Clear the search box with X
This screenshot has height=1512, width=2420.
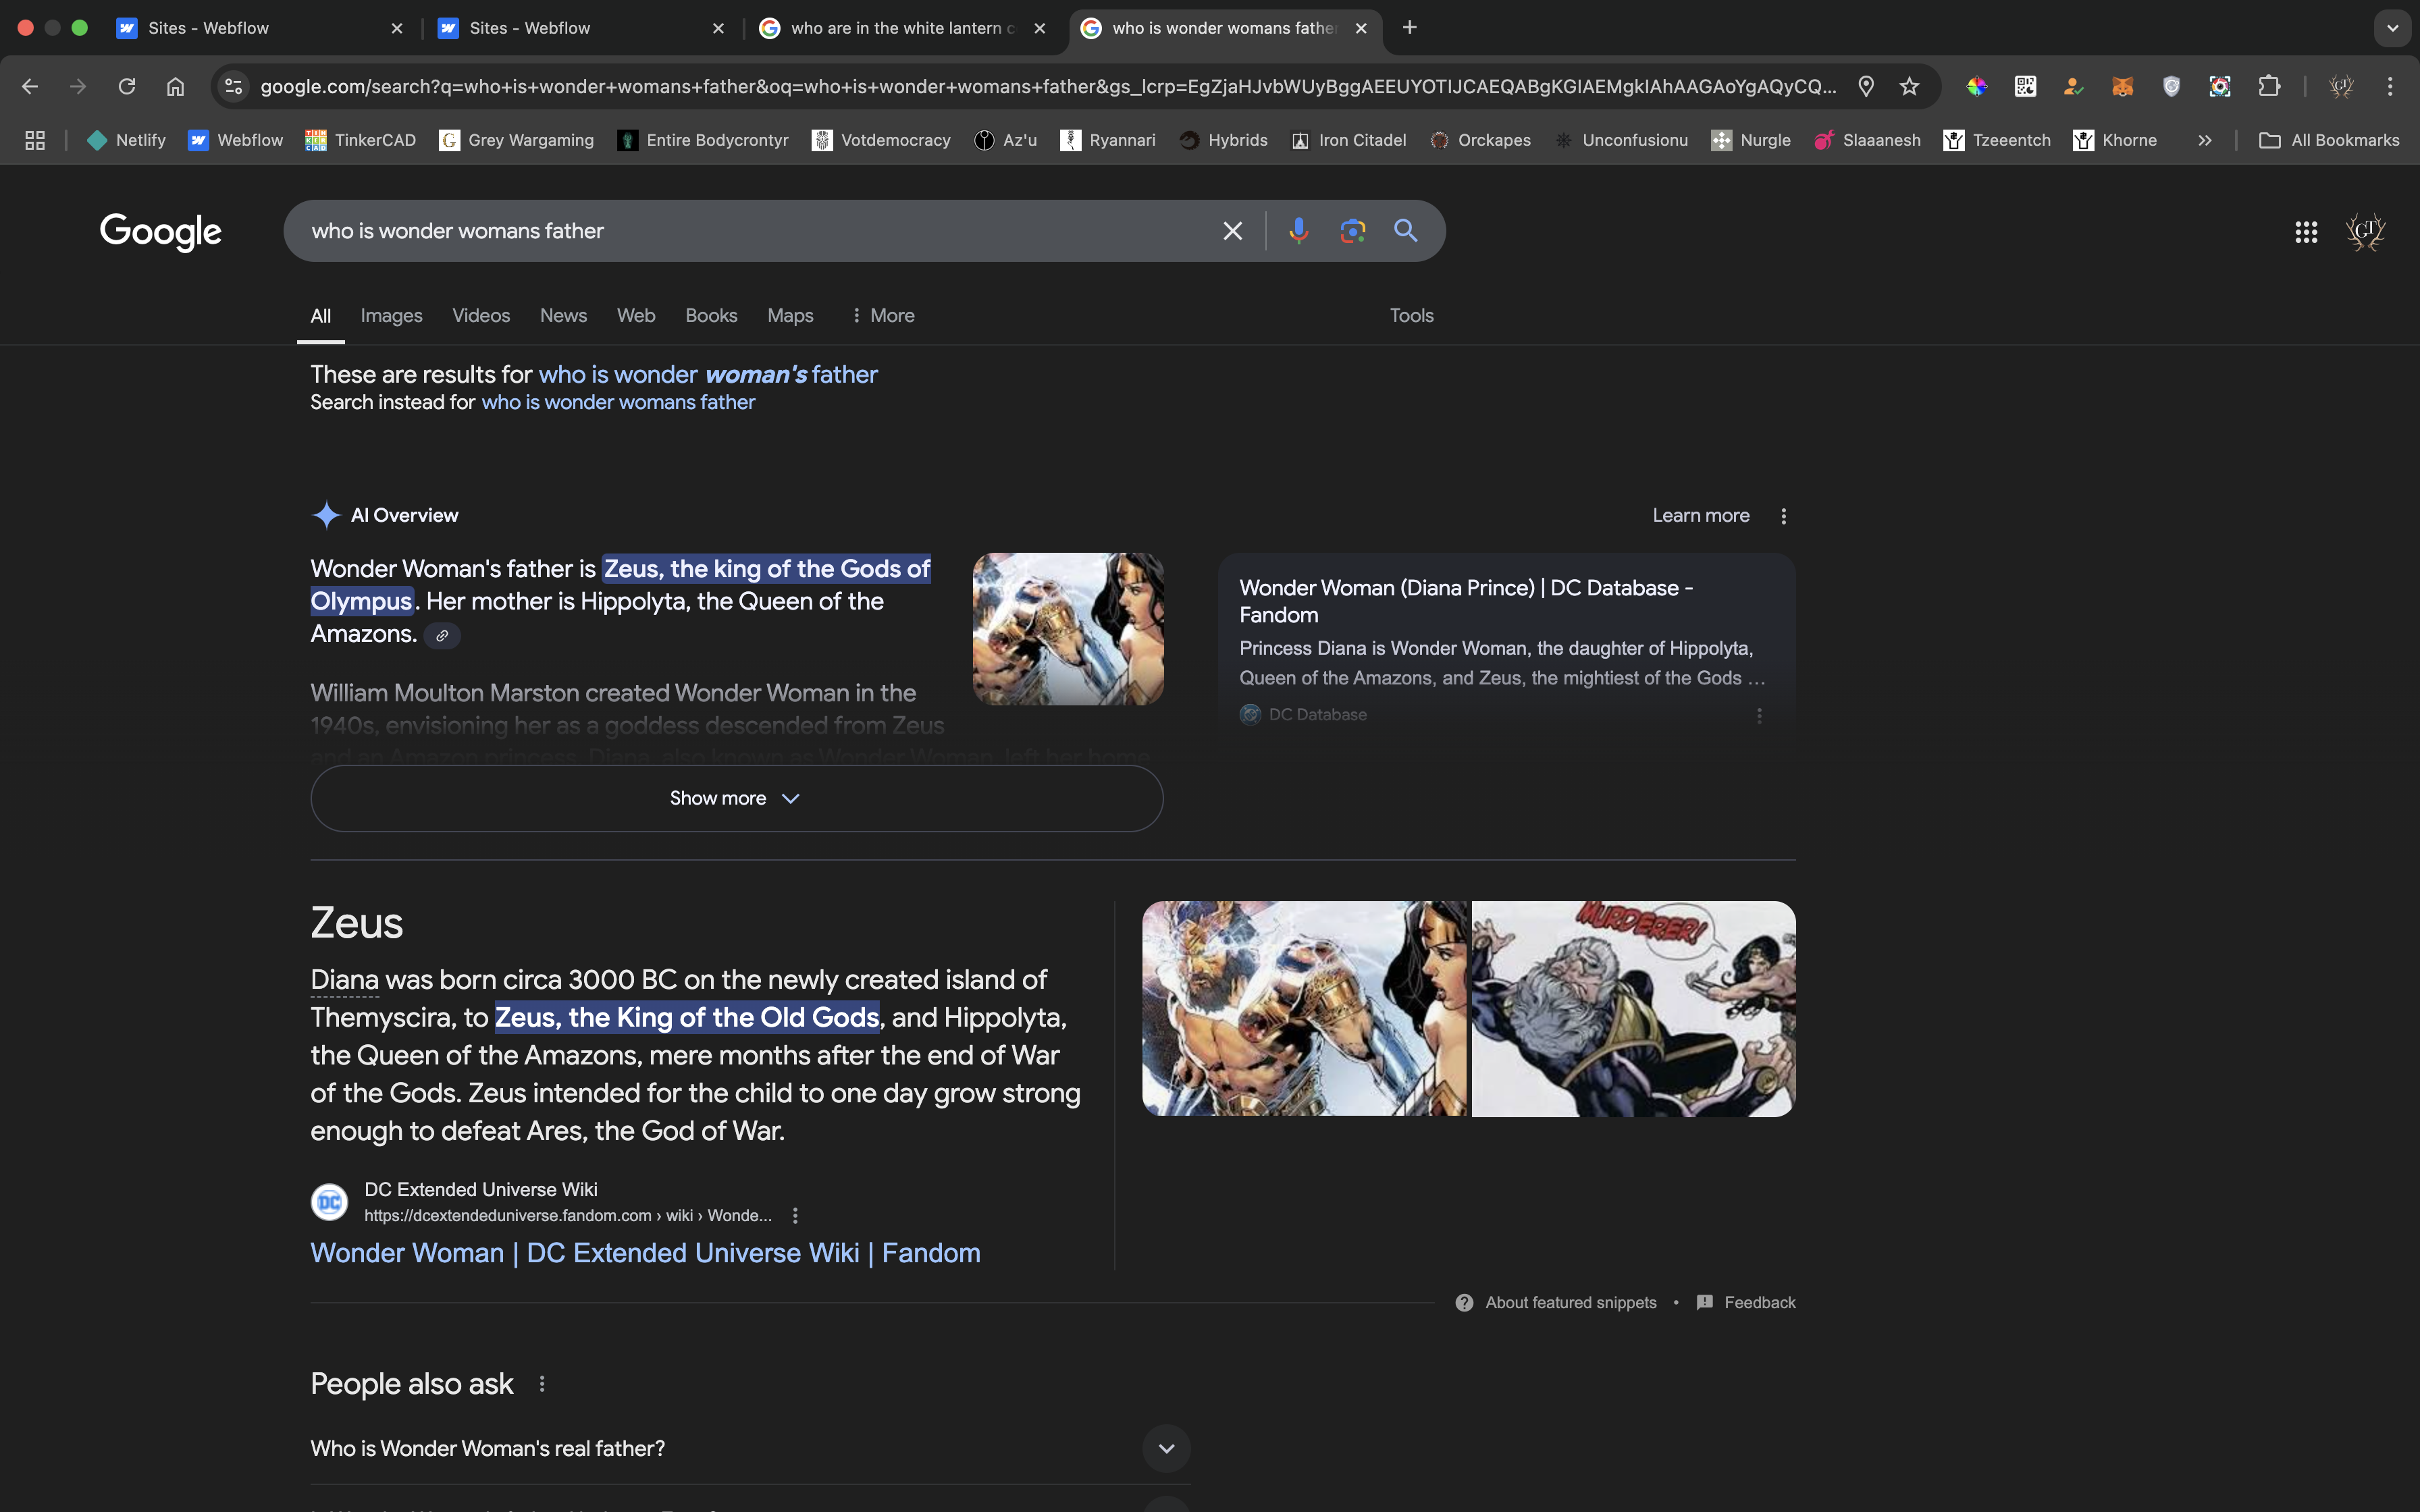(1232, 231)
